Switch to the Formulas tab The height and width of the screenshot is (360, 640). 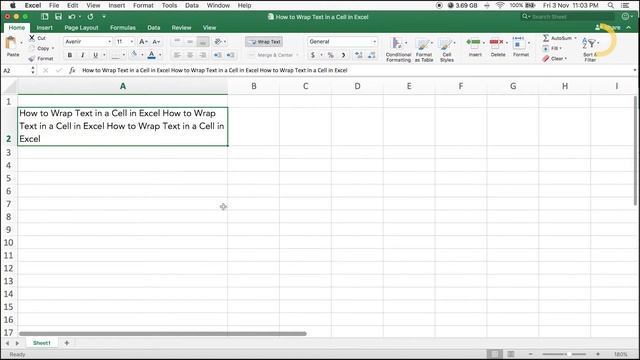pos(123,28)
